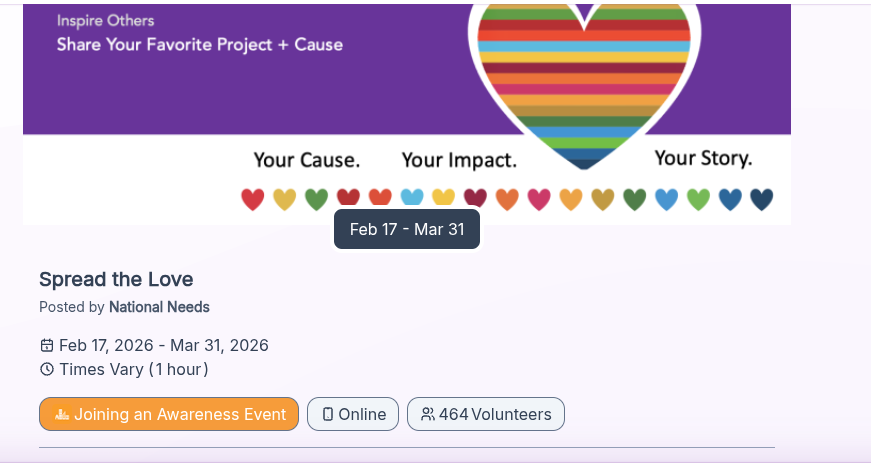Image resolution: width=871 pixels, height=463 pixels.
Task: Click the phone icon in the Online badge
Action: coord(327,414)
